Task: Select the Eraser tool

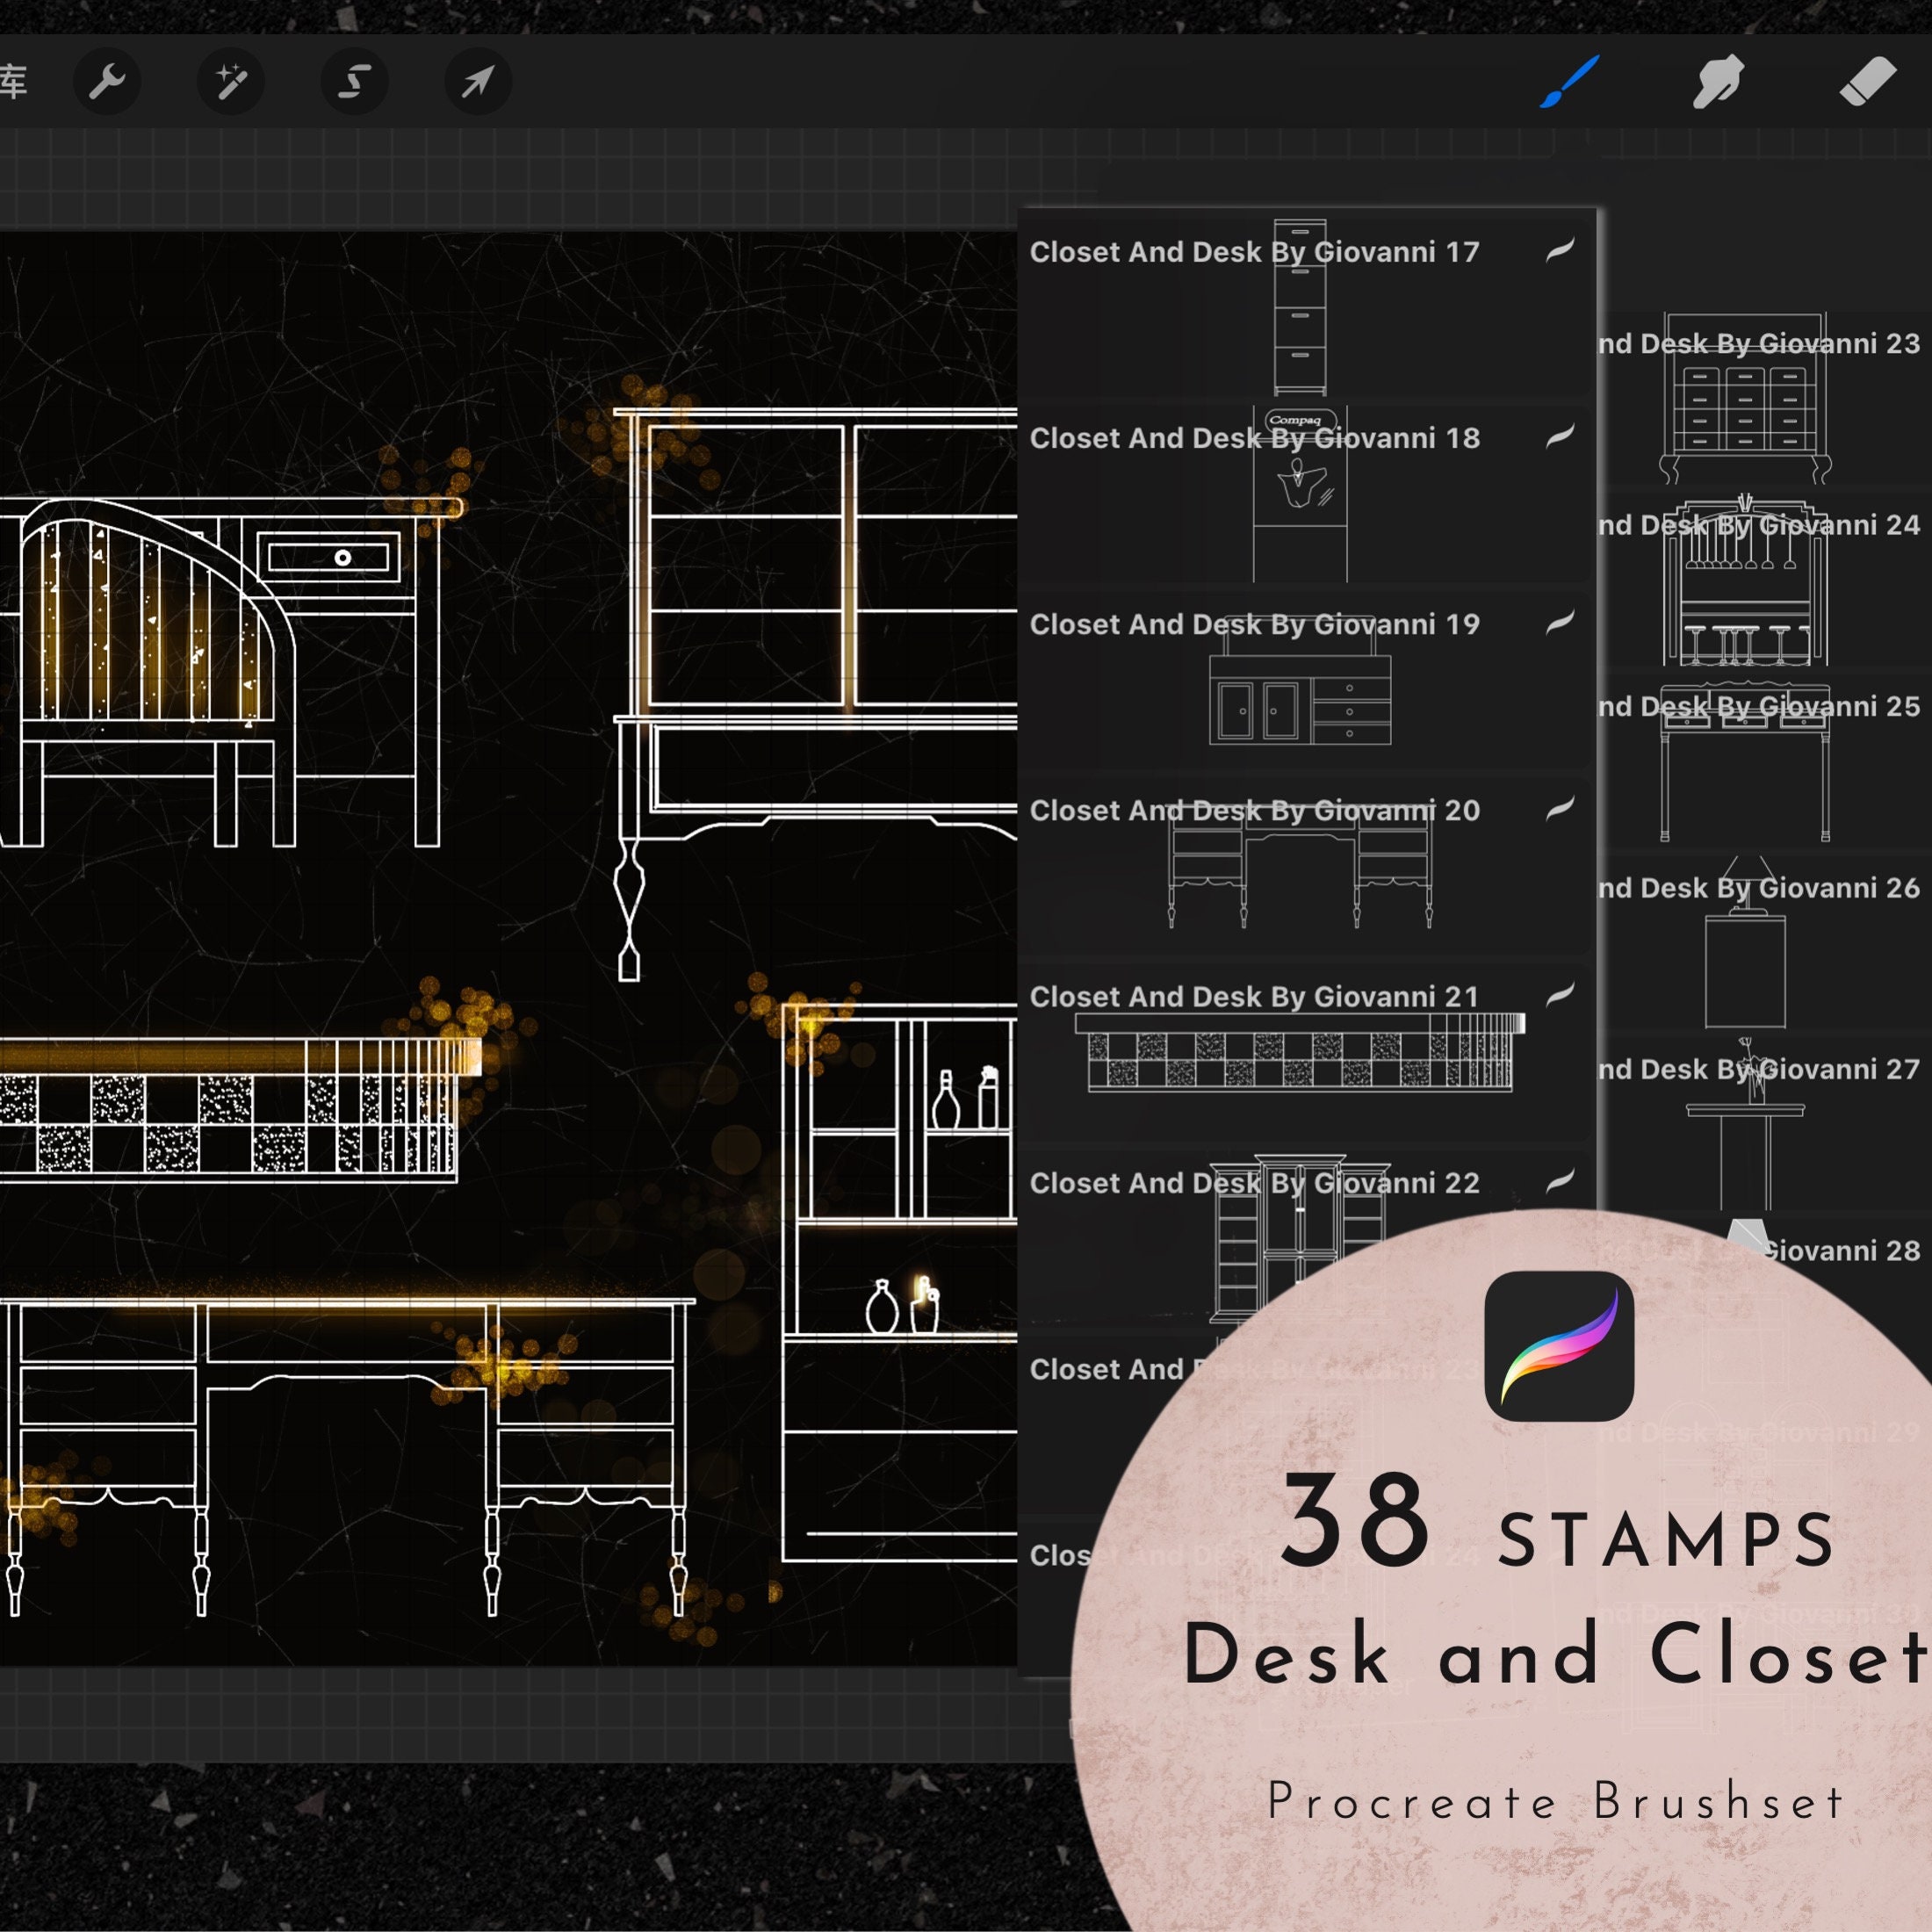Action: pos(1867,81)
